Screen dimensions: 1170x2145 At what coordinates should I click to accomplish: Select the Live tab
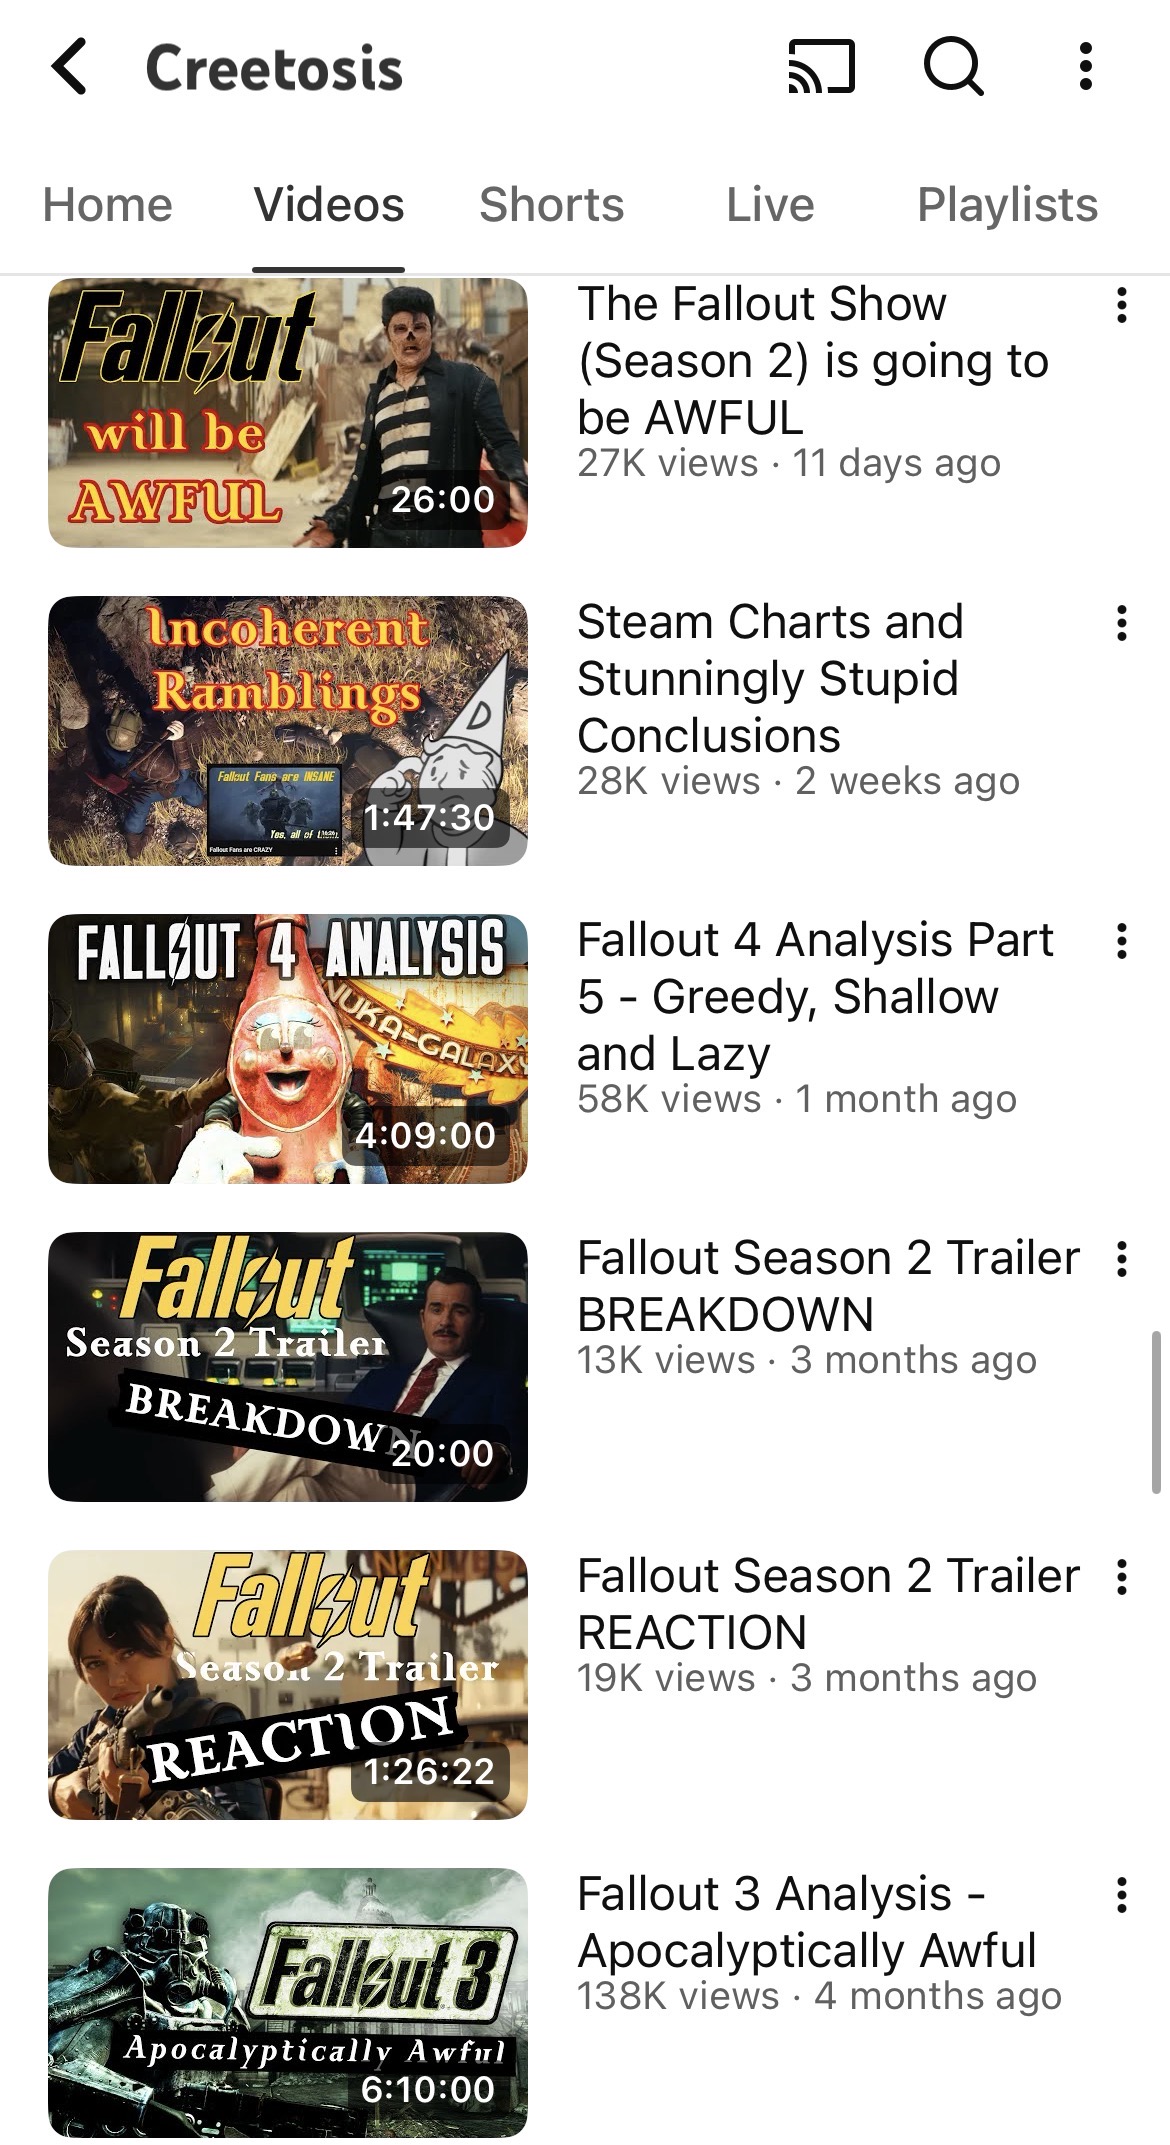coord(770,205)
